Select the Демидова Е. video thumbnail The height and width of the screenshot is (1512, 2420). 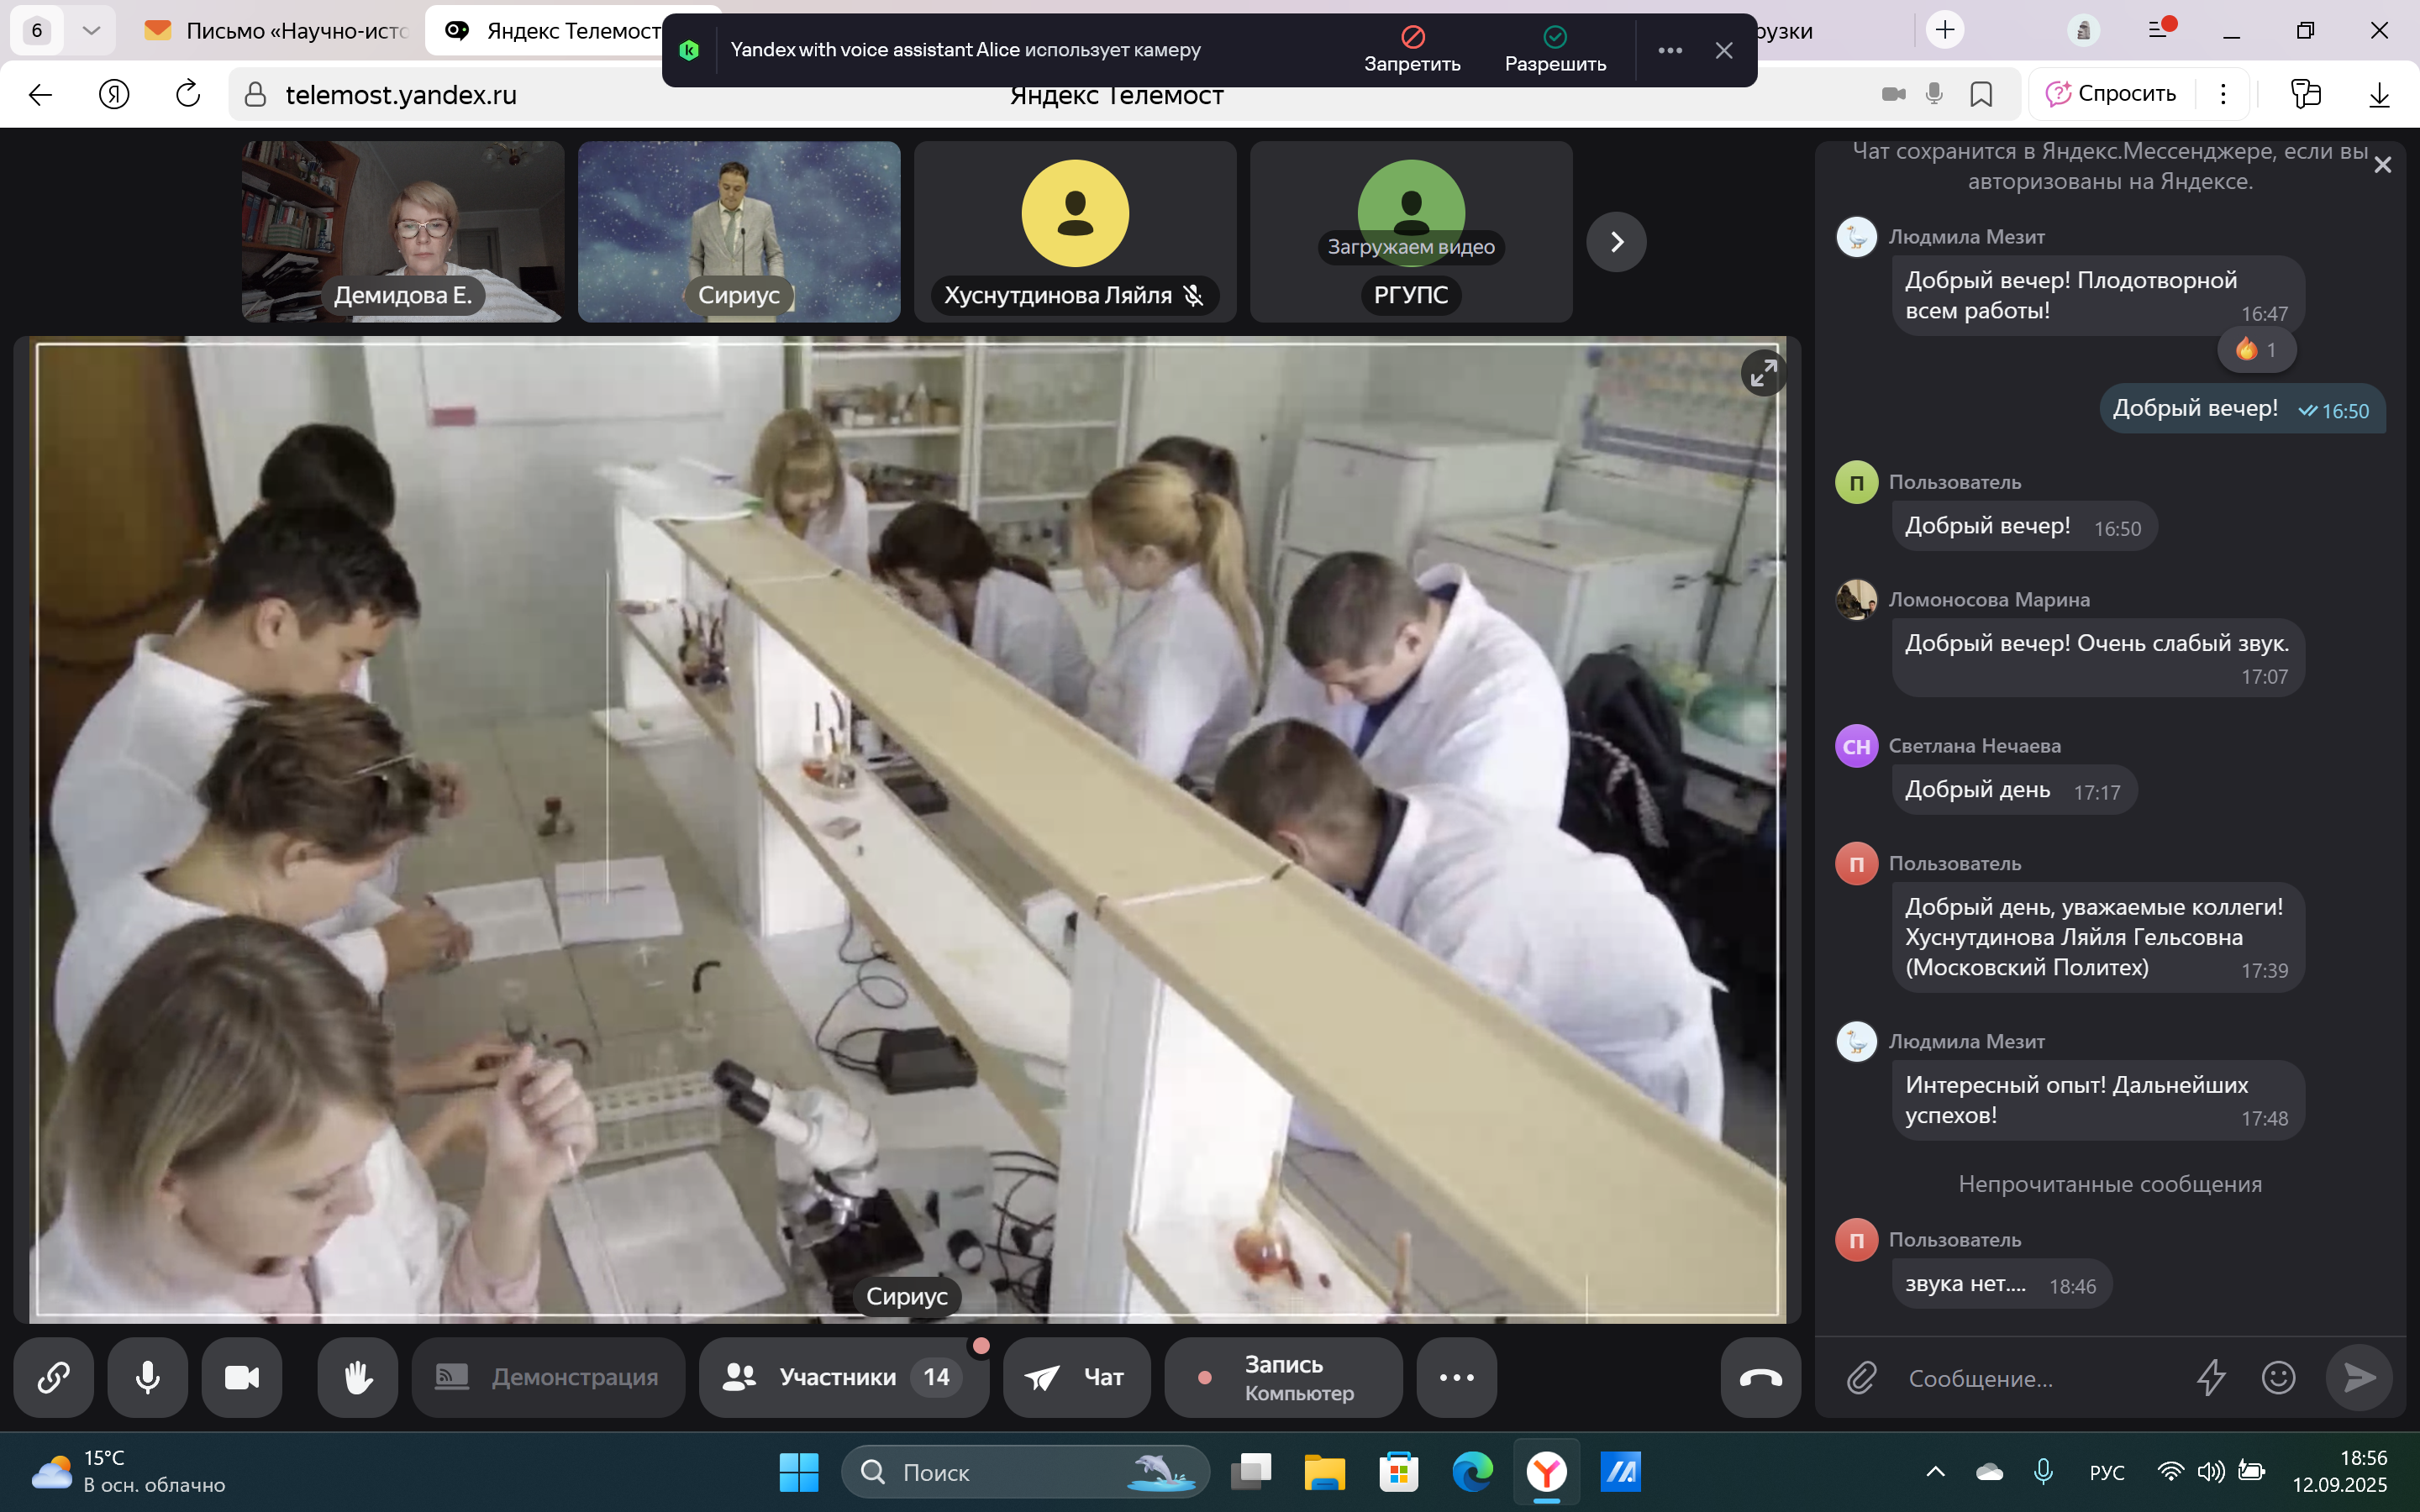(403, 231)
